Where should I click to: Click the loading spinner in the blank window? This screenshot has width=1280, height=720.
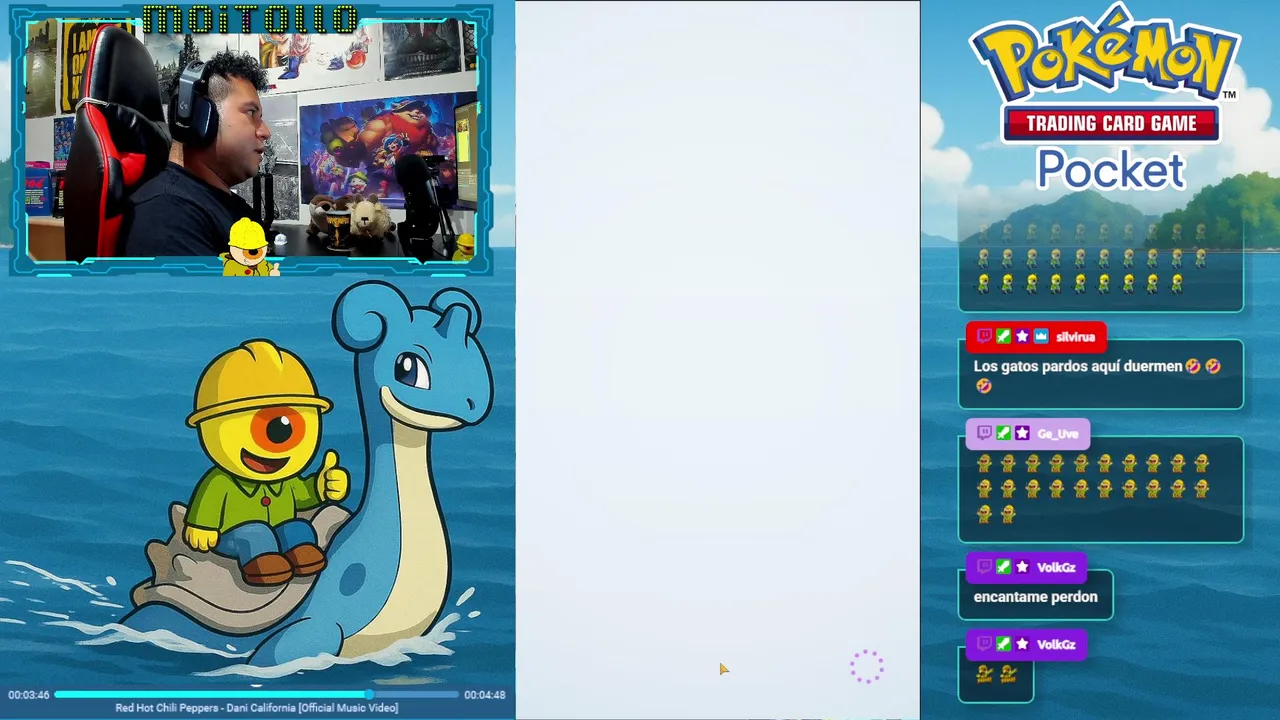point(867,667)
